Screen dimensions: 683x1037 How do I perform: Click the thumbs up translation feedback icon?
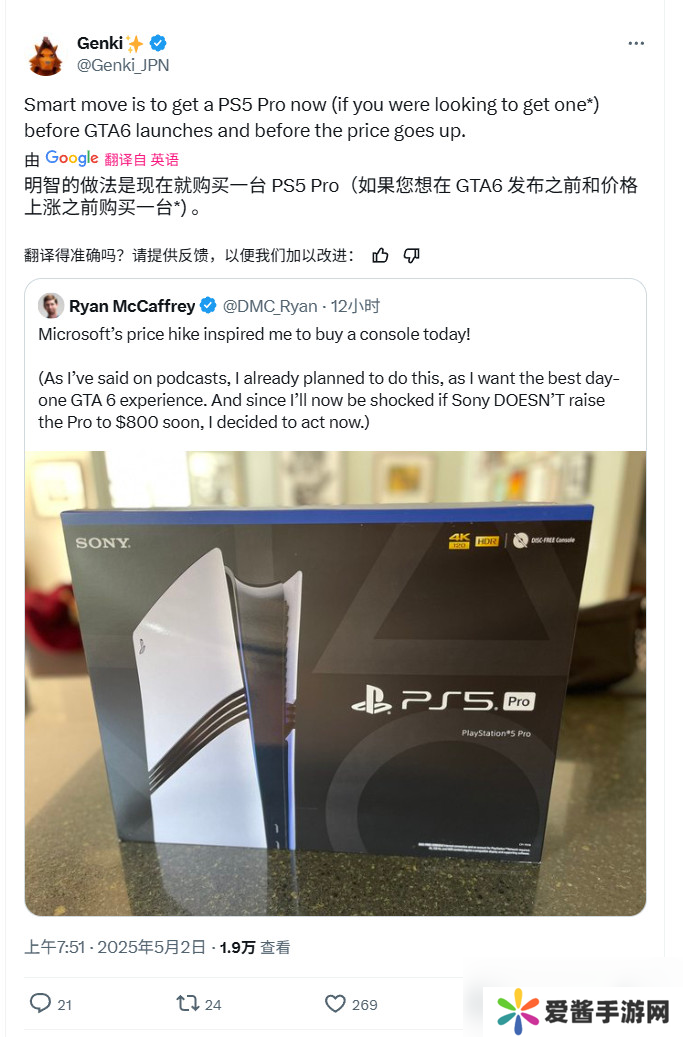(x=380, y=256)
